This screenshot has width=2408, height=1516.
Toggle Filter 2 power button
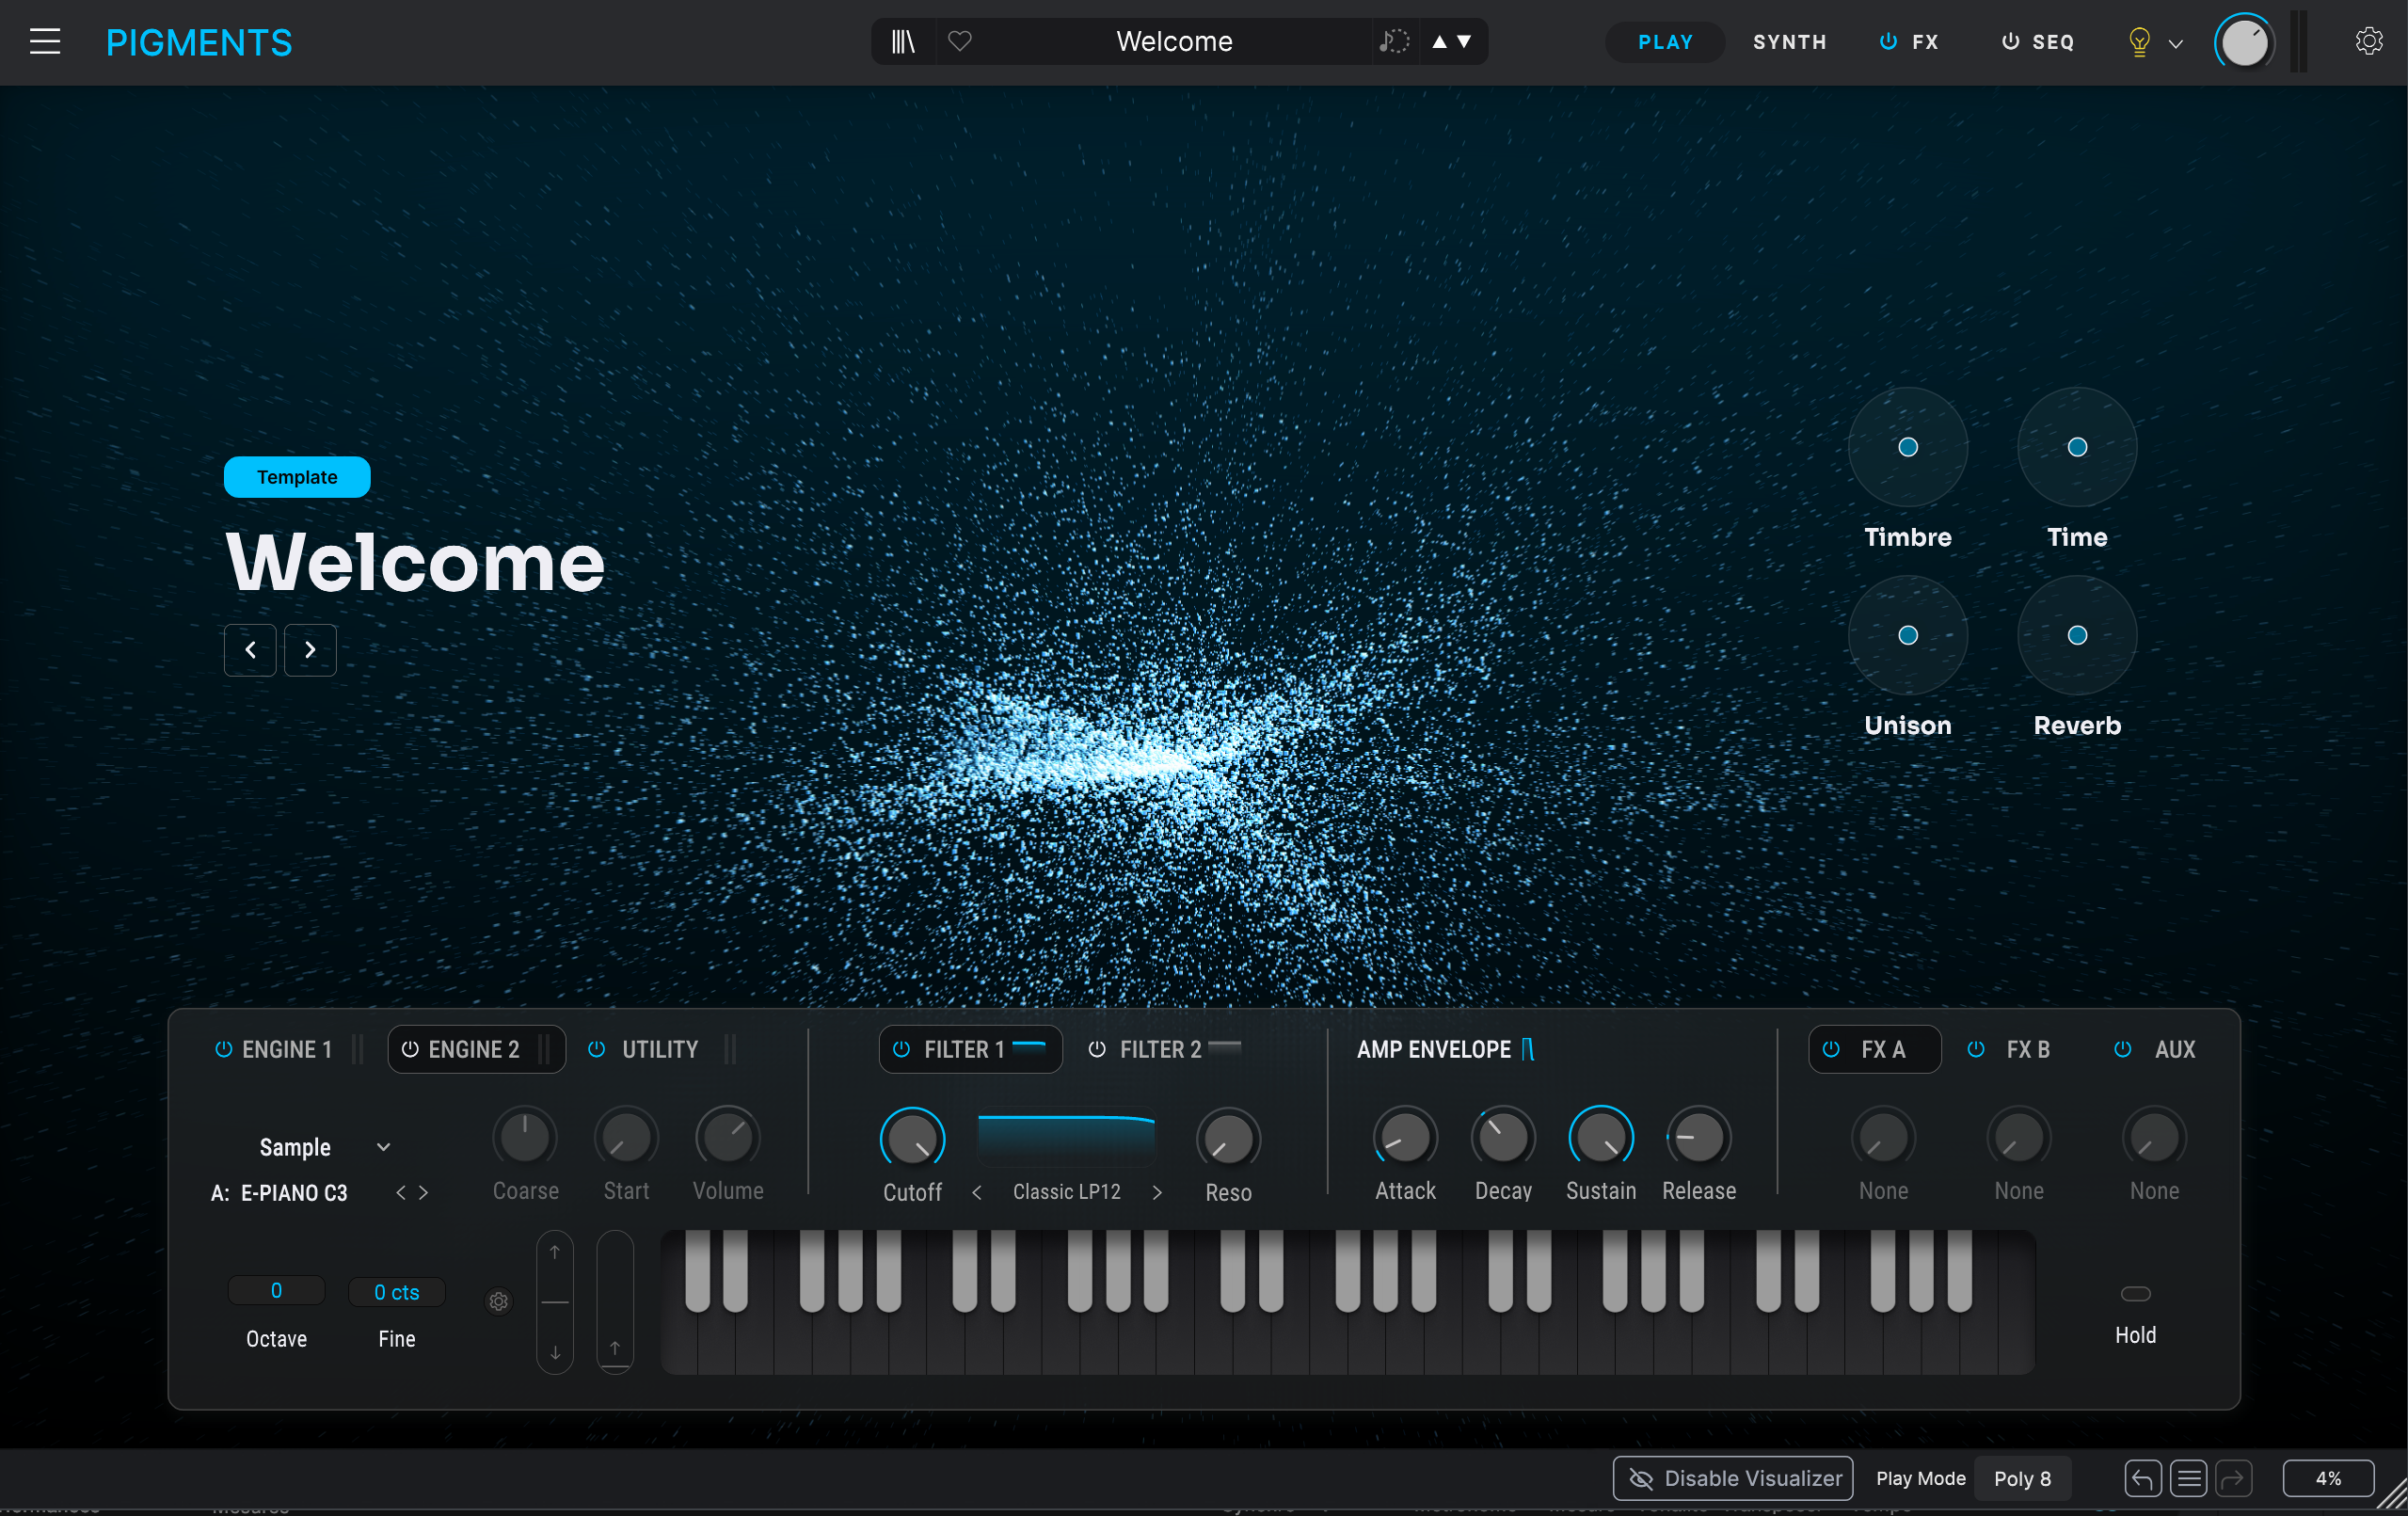1097,1049
